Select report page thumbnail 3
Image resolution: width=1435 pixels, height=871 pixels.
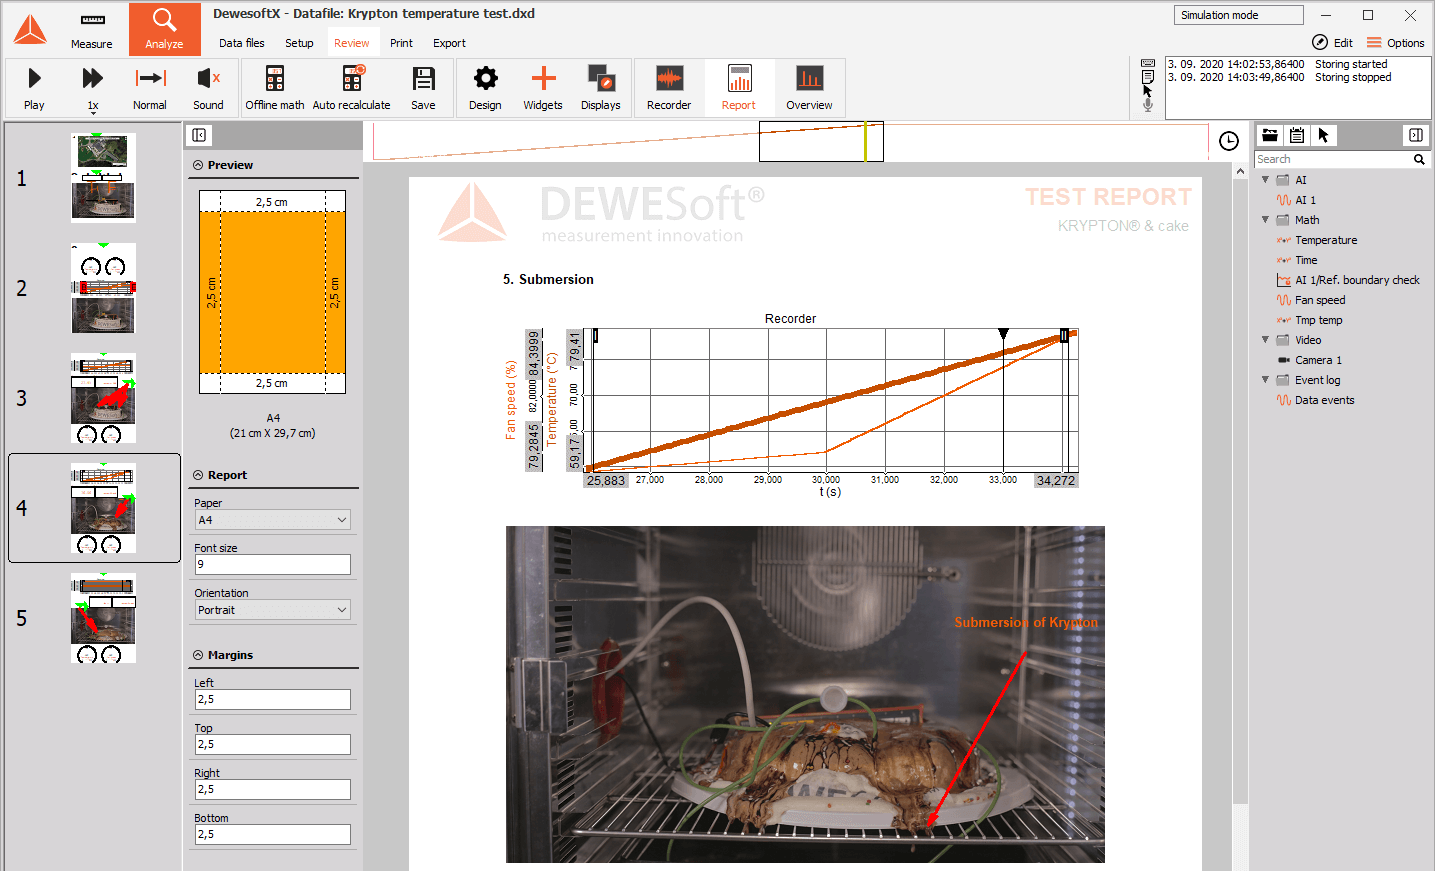(103, 398)
